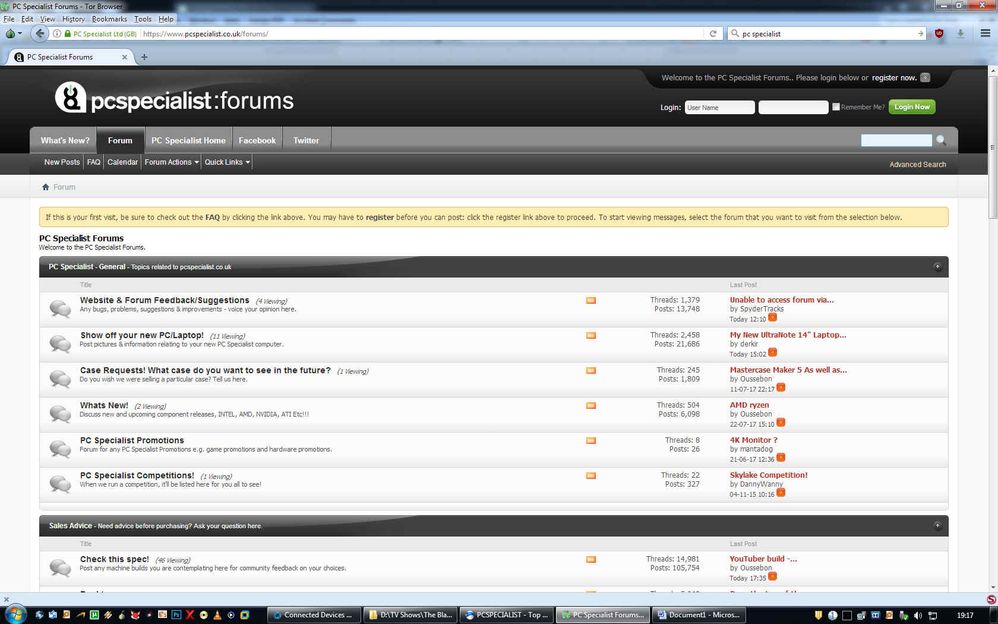Viewport: 998px width, 624px height.
Task: Go back with the browser back arrow
Action: pos(39,34)
